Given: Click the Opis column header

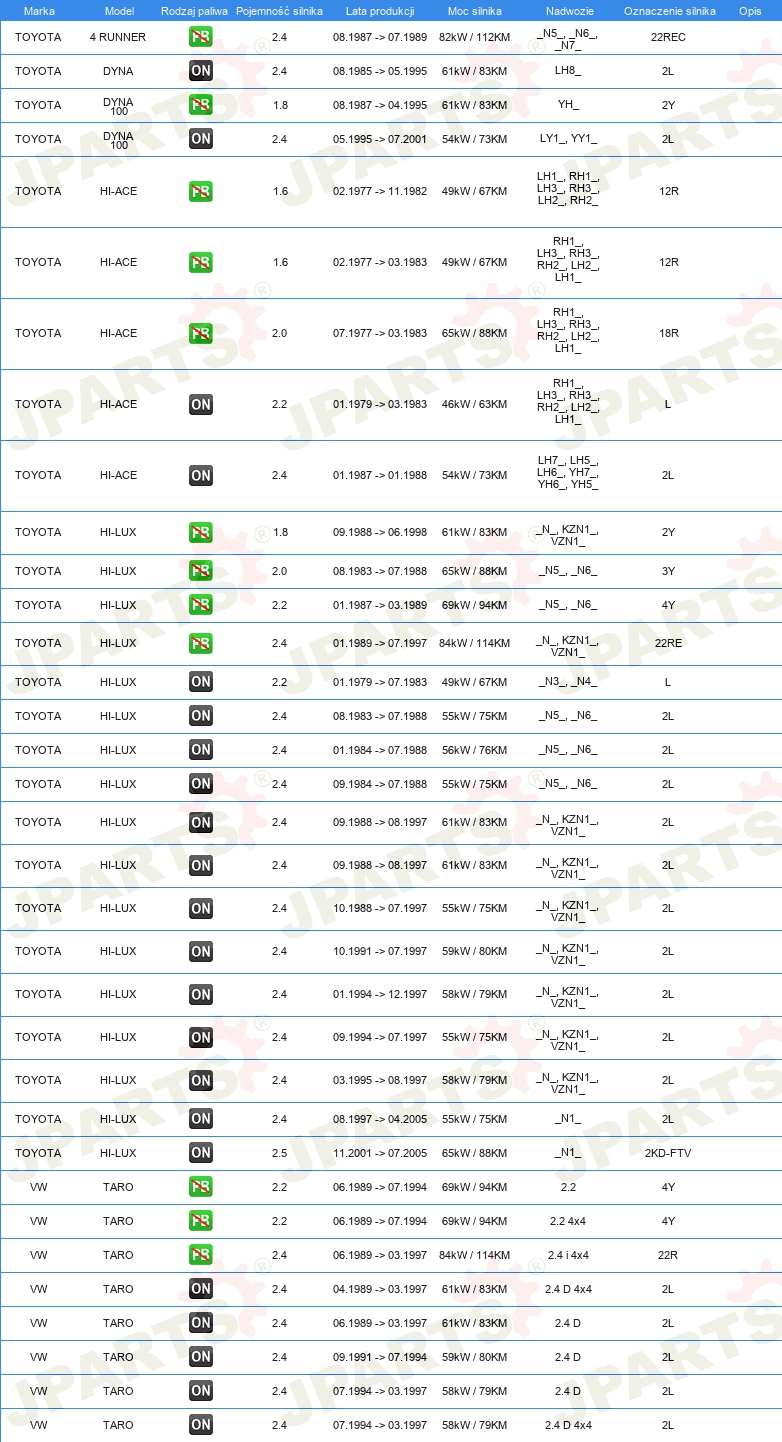Looking at the screenshot, I should [x=750, y=11].
